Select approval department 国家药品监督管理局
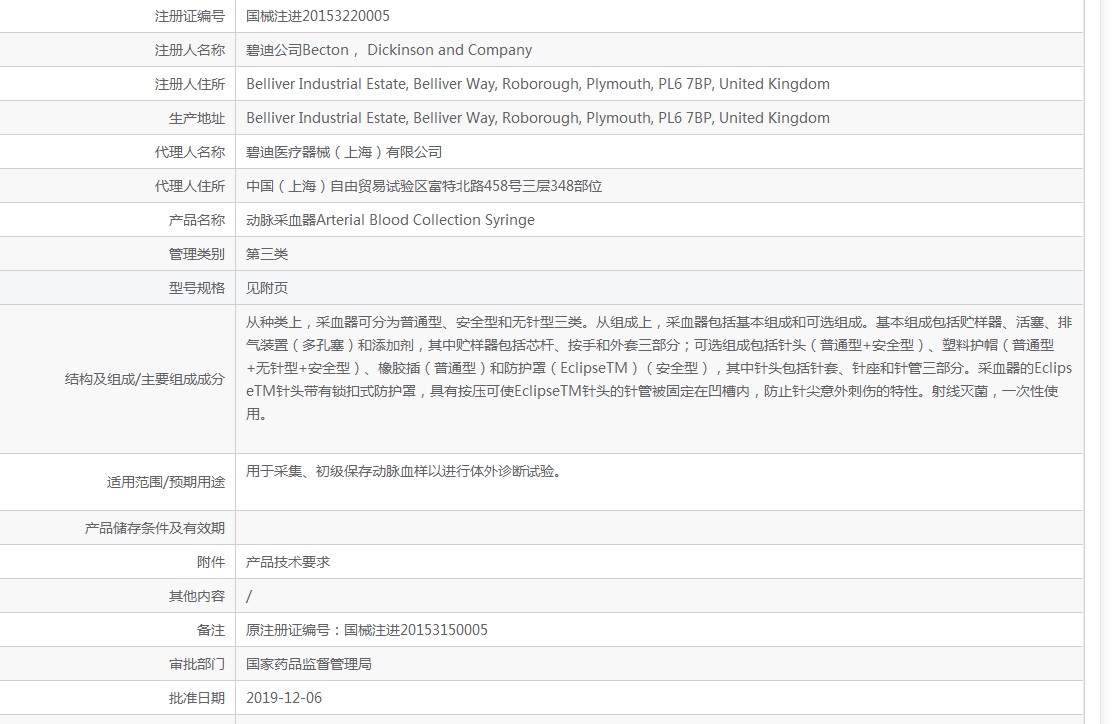Viewport: 1112px width, 724px height. coord(308,664)
